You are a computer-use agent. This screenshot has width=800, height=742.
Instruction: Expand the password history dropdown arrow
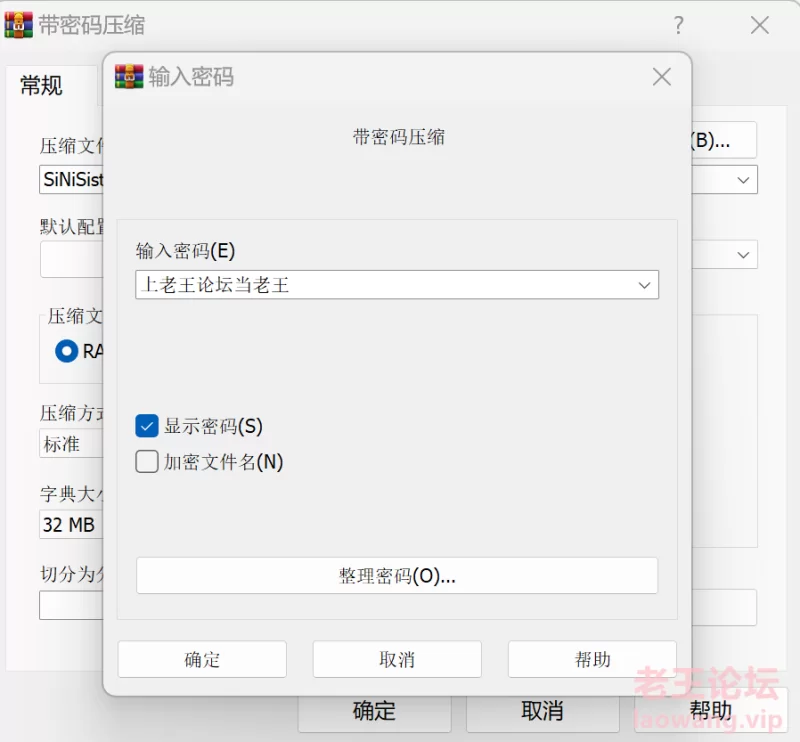pos(644,286)
